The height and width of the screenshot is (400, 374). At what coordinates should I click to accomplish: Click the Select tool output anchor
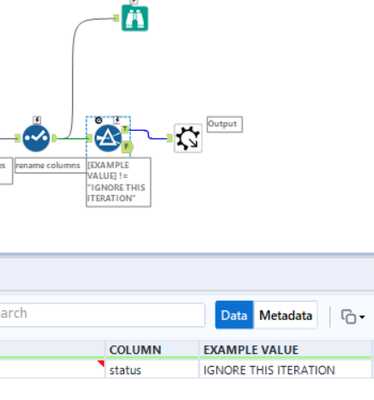coord(54,138)
